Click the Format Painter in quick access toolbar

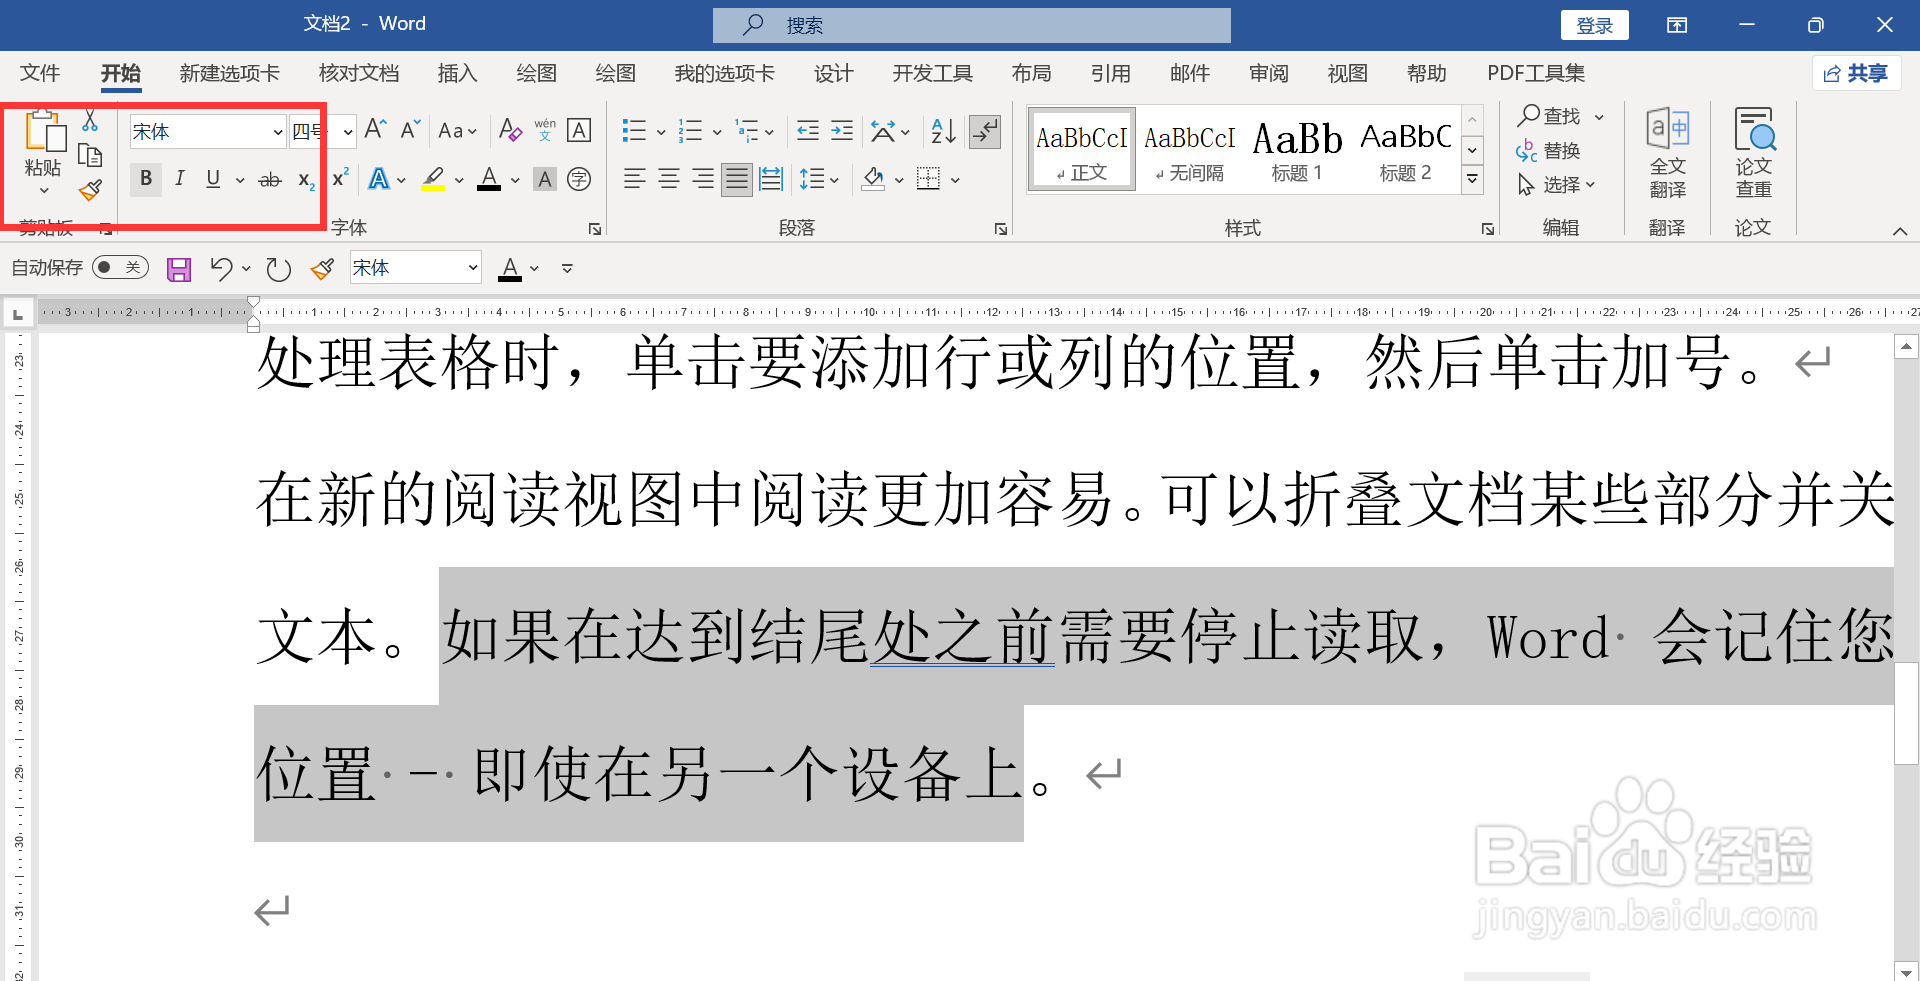(322, 268)
